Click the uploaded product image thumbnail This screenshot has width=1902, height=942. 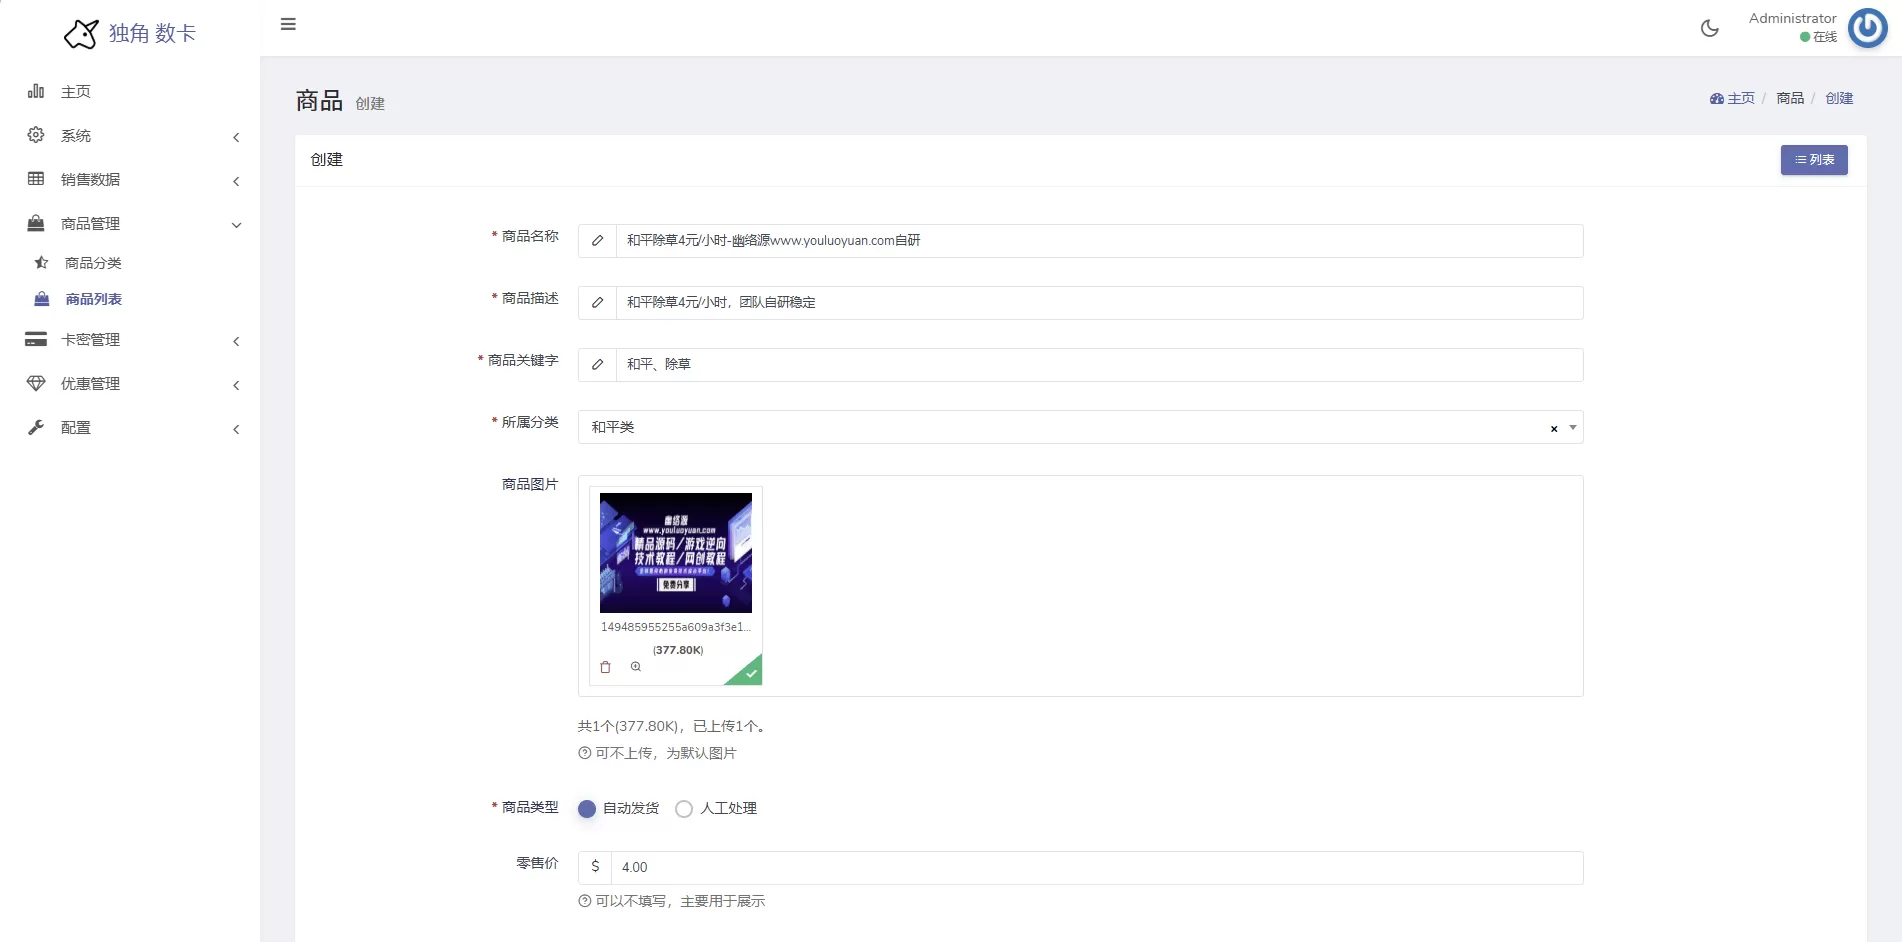click(x=676, y=553)
